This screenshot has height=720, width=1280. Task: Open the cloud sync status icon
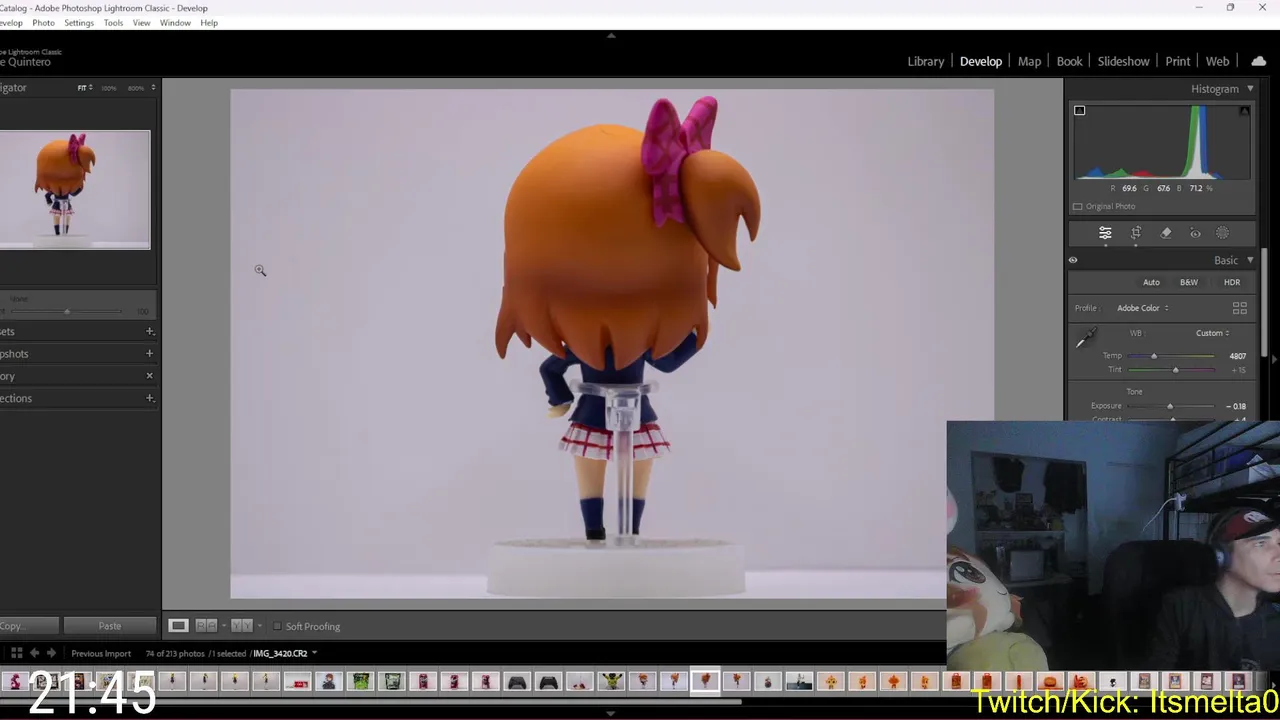point(1258,61)
